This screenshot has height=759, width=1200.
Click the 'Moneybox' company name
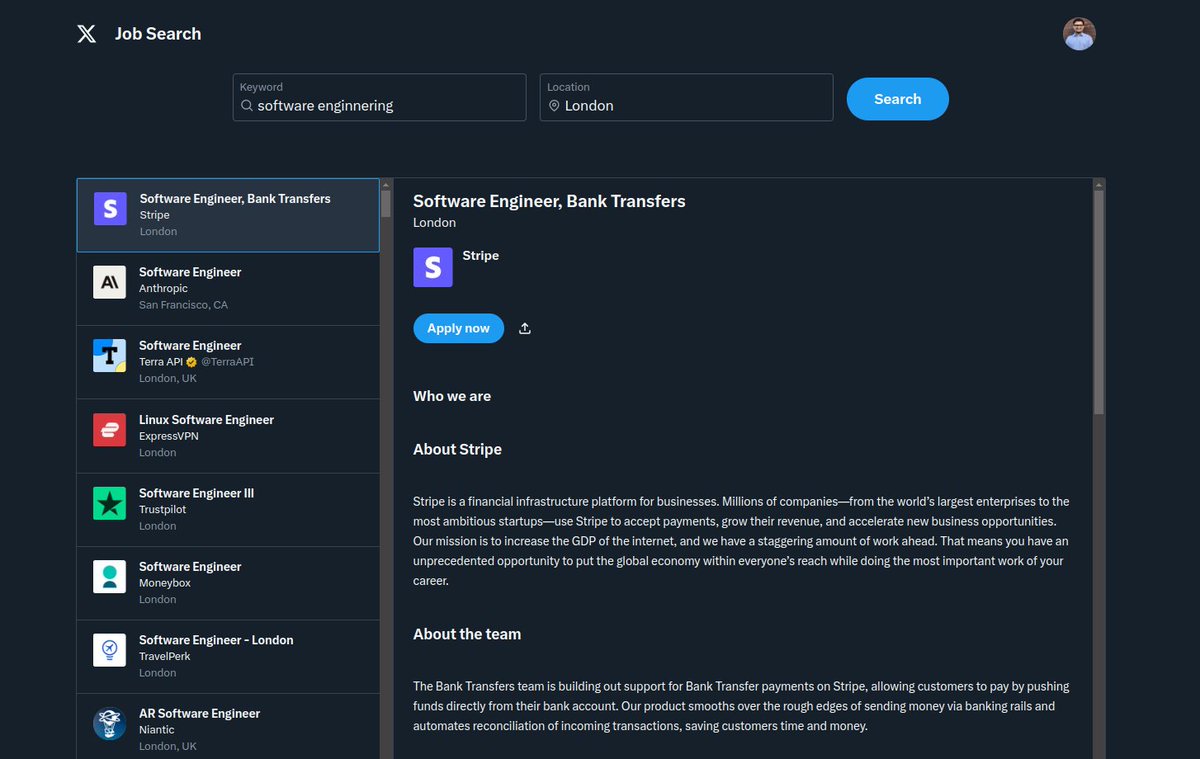point(165,583)
